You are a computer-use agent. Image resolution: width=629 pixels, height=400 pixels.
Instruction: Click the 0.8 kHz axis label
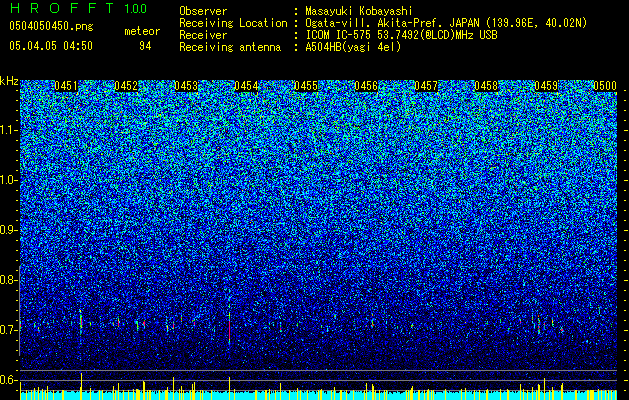9,280
